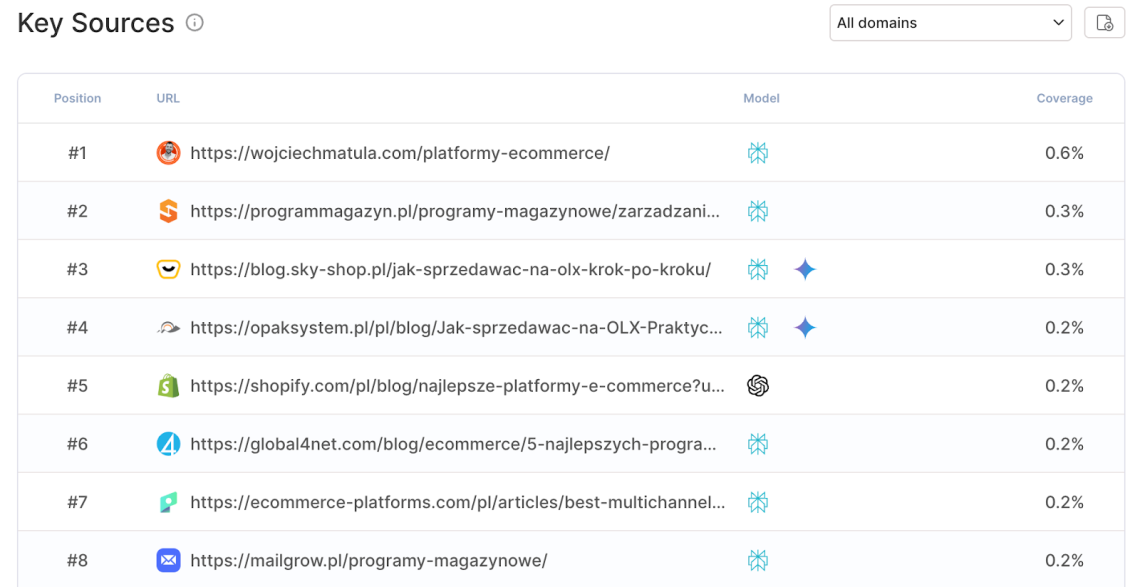1140x587 pixels.
Task: Click the 0.6% coverage value on row #1
Action: click(1064, 152)
